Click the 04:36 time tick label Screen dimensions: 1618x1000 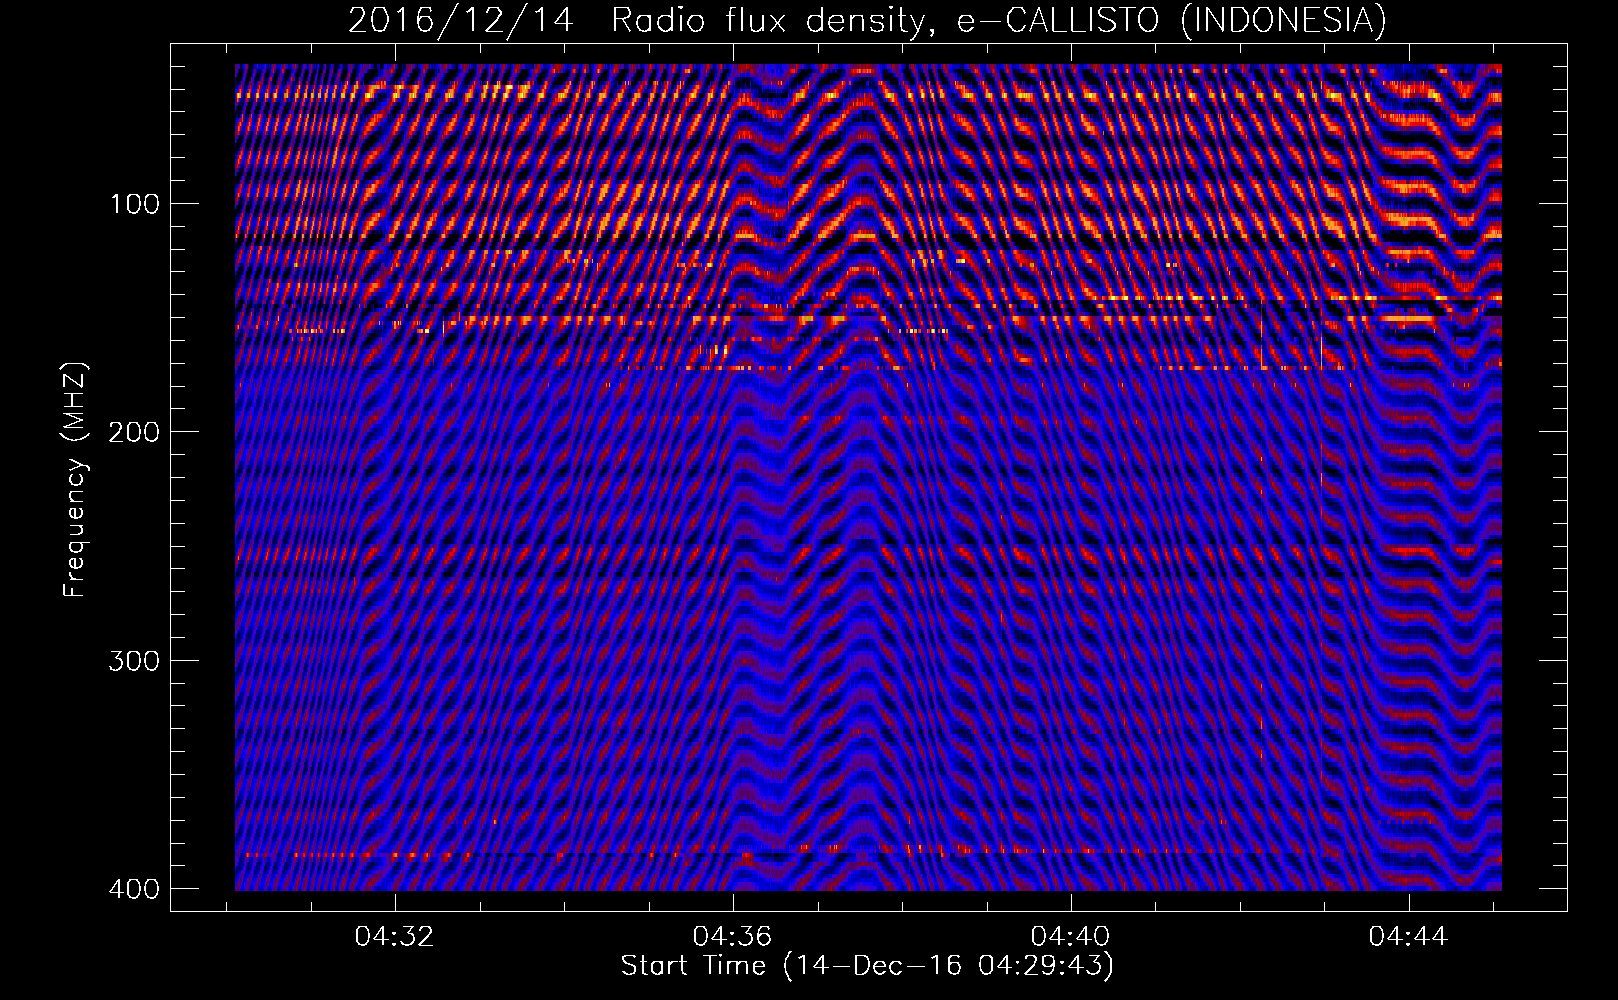tap(732, 937)
